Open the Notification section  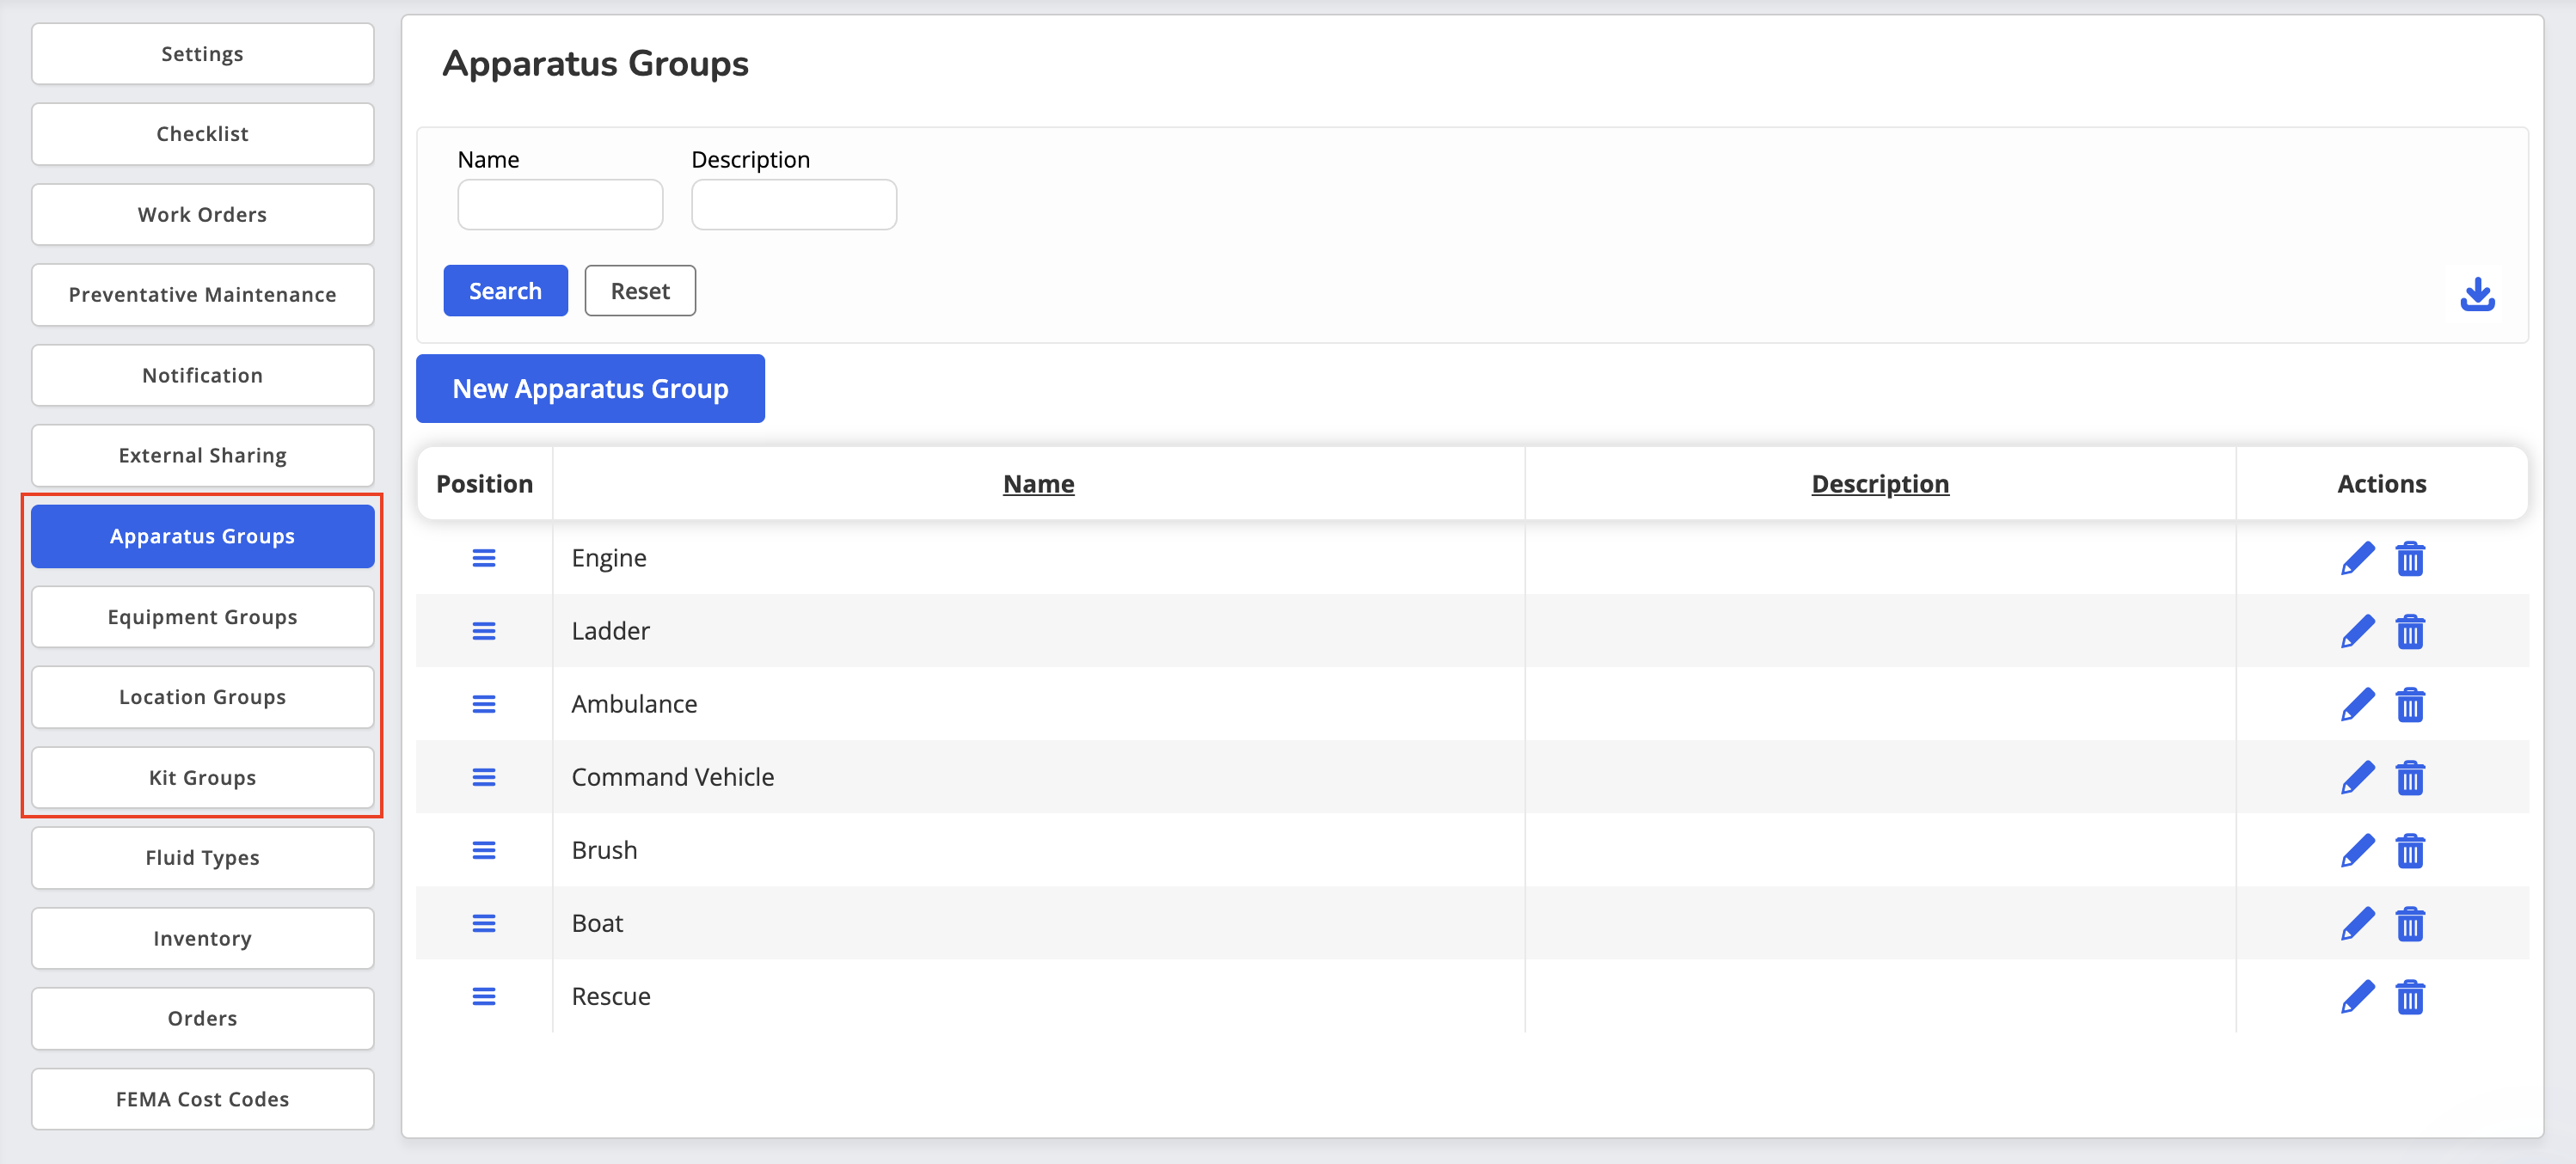tap(202, 375)
